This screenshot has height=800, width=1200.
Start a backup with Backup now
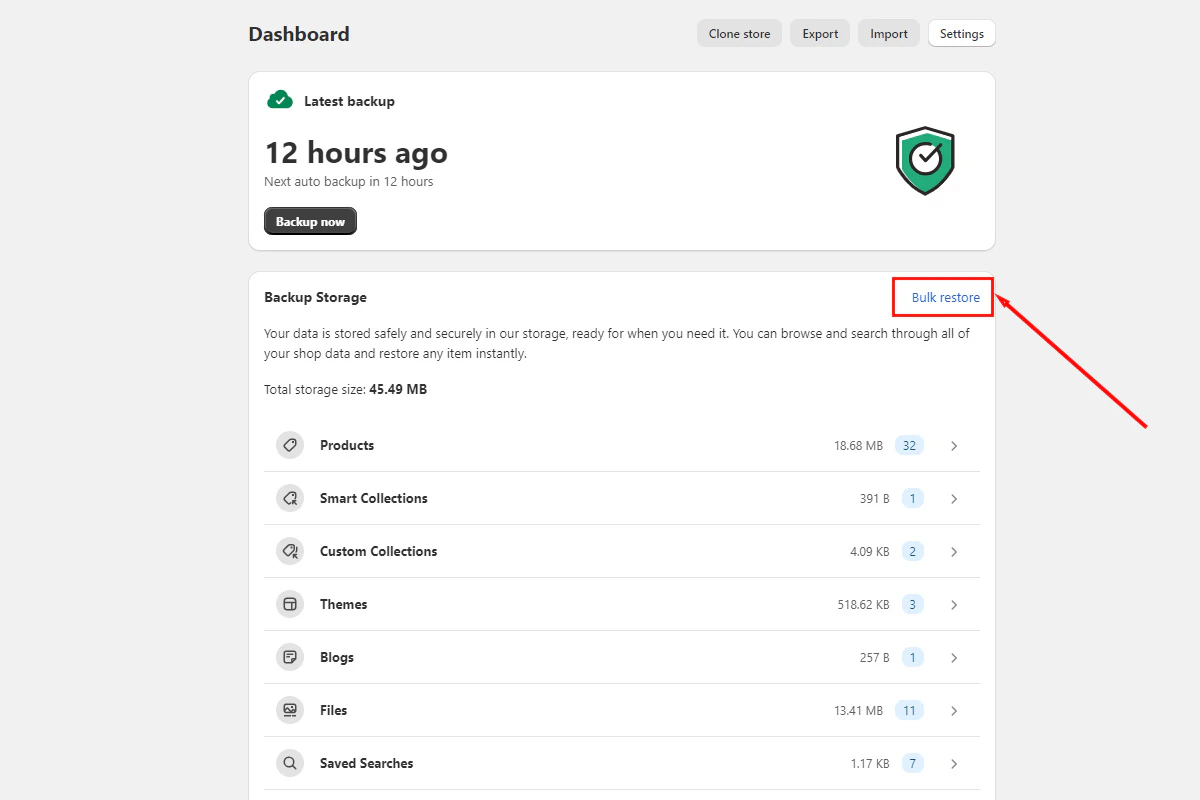pos(310,220)
